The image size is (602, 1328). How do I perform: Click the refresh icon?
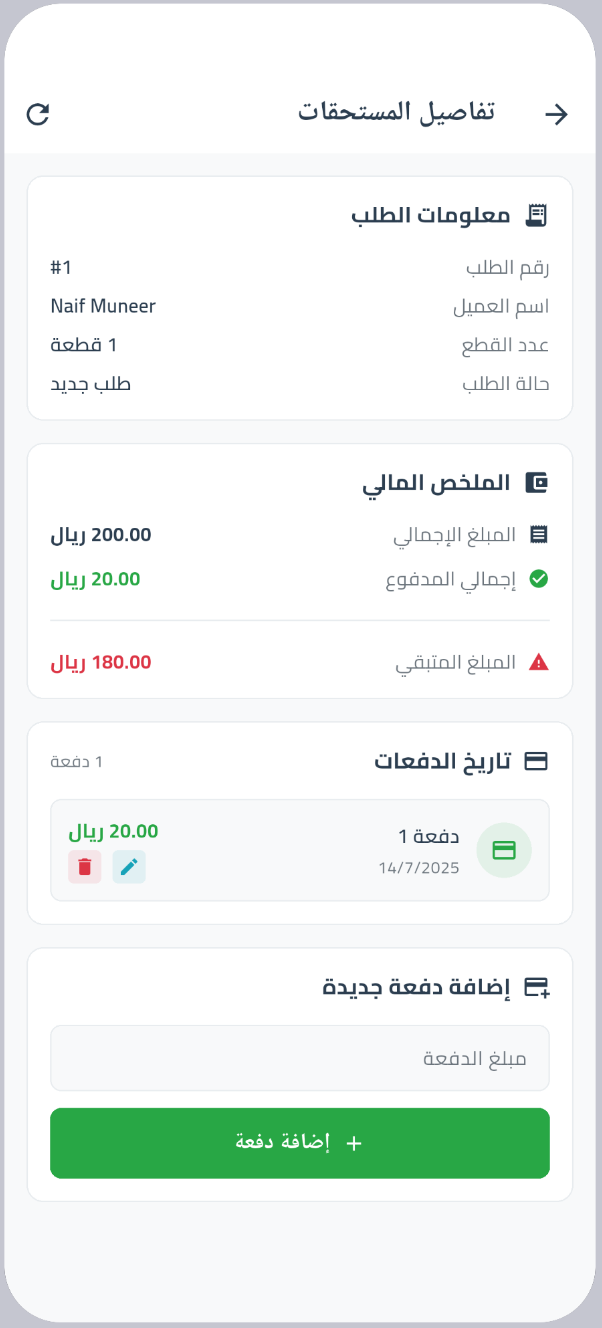coord(38,113)
